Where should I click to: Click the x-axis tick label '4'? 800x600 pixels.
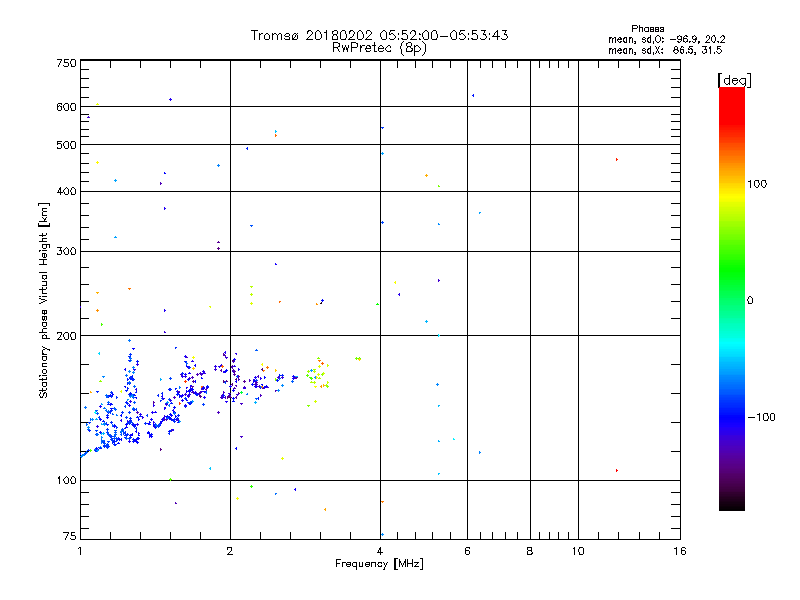pos(380,551)
